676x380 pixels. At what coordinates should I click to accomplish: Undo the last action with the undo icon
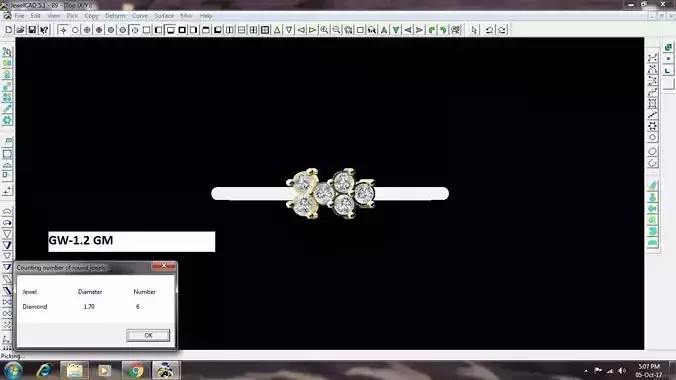489,30
